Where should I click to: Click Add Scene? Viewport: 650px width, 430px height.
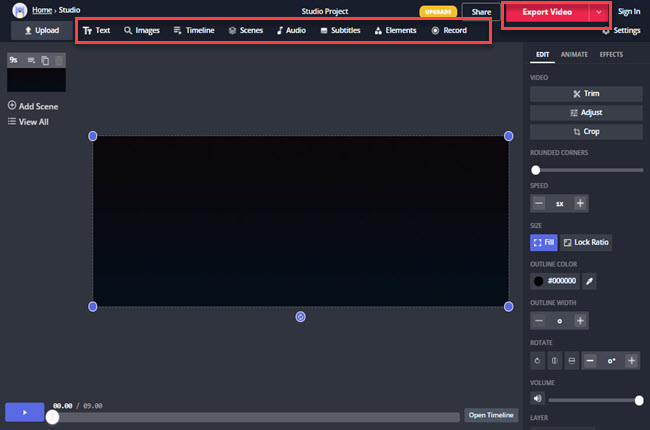pos(33,106)
